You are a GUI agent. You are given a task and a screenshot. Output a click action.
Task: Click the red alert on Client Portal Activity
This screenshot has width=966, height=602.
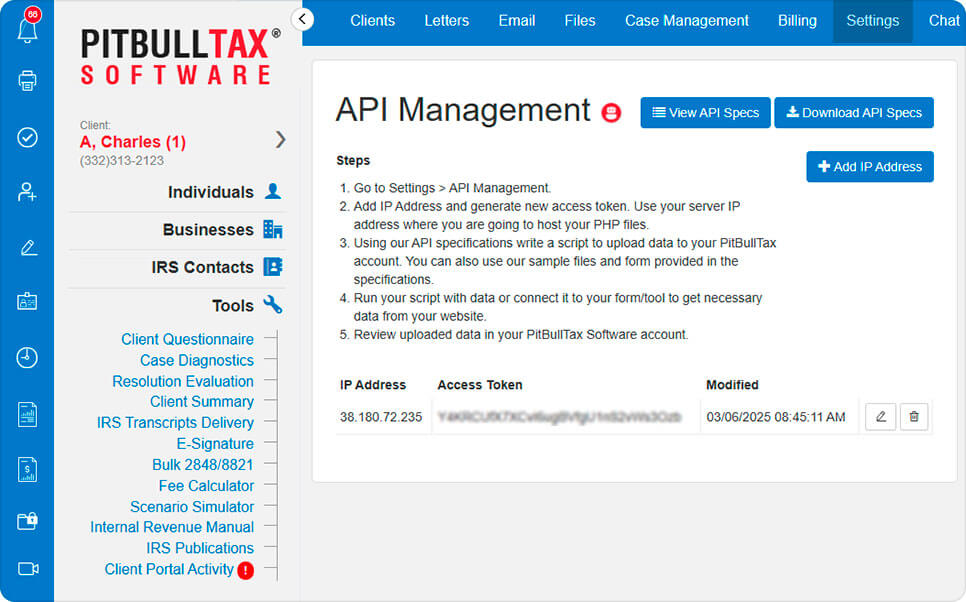tap(245, 571)
